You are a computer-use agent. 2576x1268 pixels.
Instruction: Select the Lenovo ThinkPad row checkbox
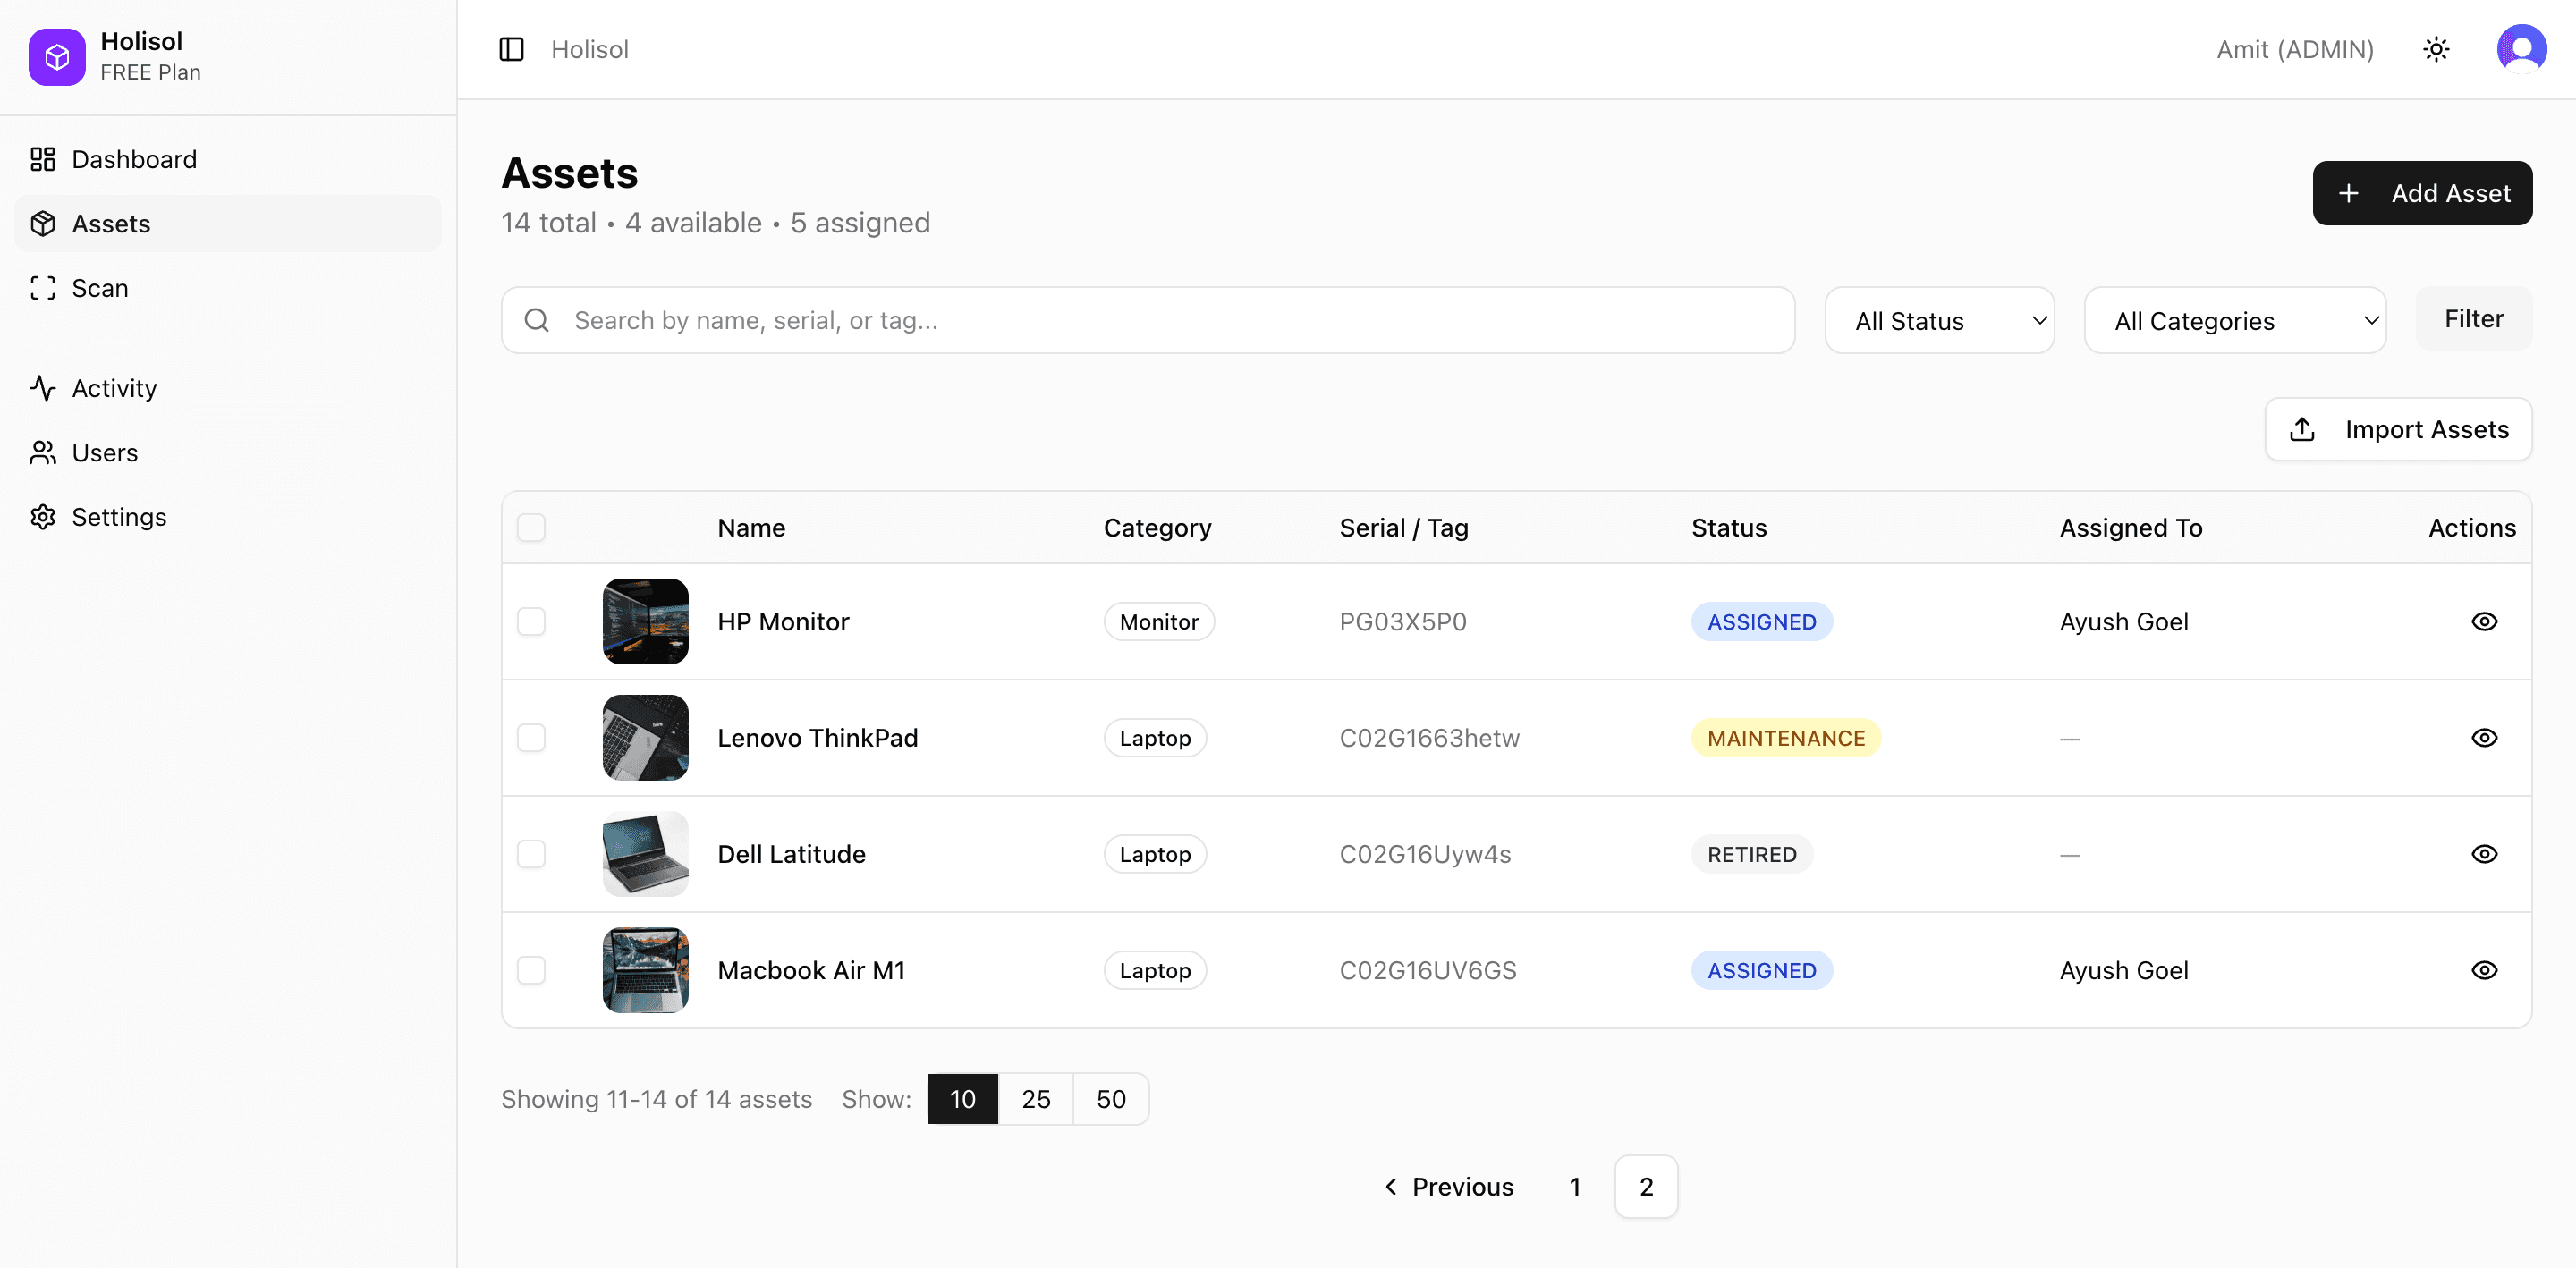pyautogui.click(x=531, y=738)
